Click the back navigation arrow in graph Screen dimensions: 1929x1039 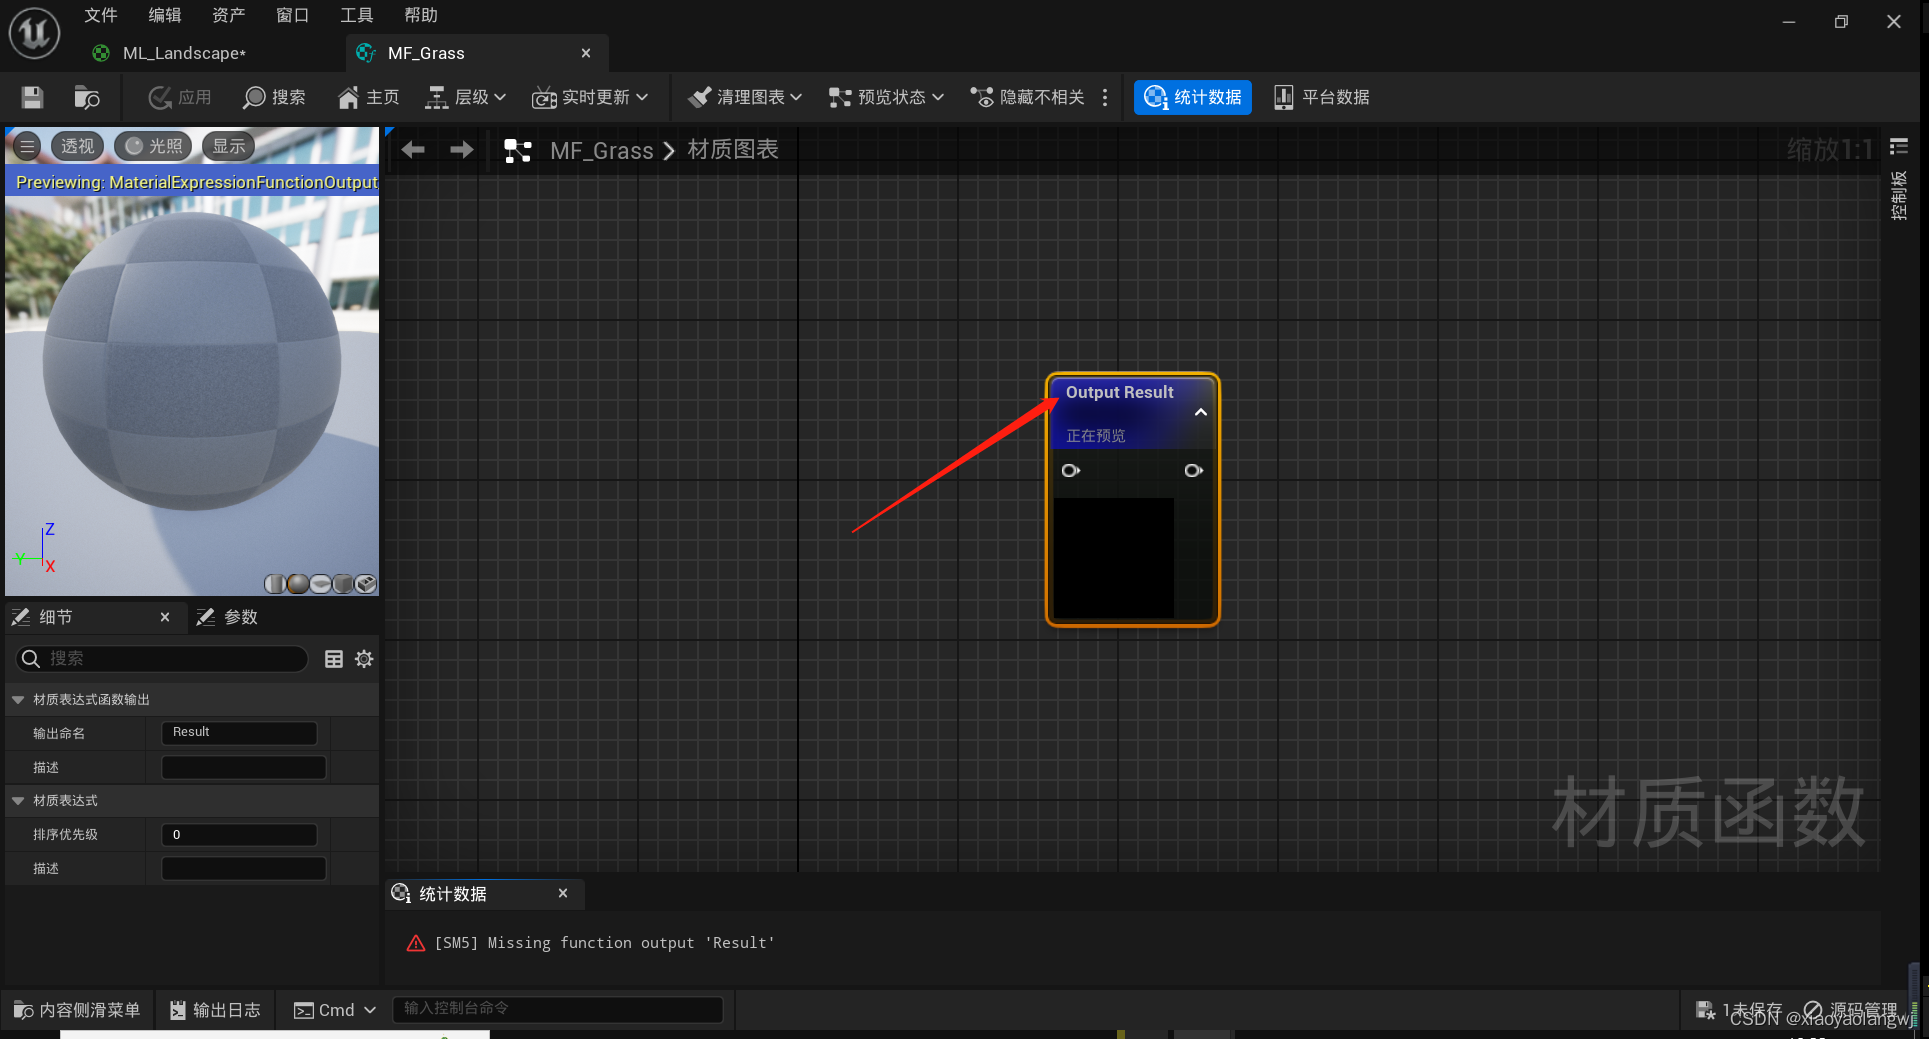point(413,150)
